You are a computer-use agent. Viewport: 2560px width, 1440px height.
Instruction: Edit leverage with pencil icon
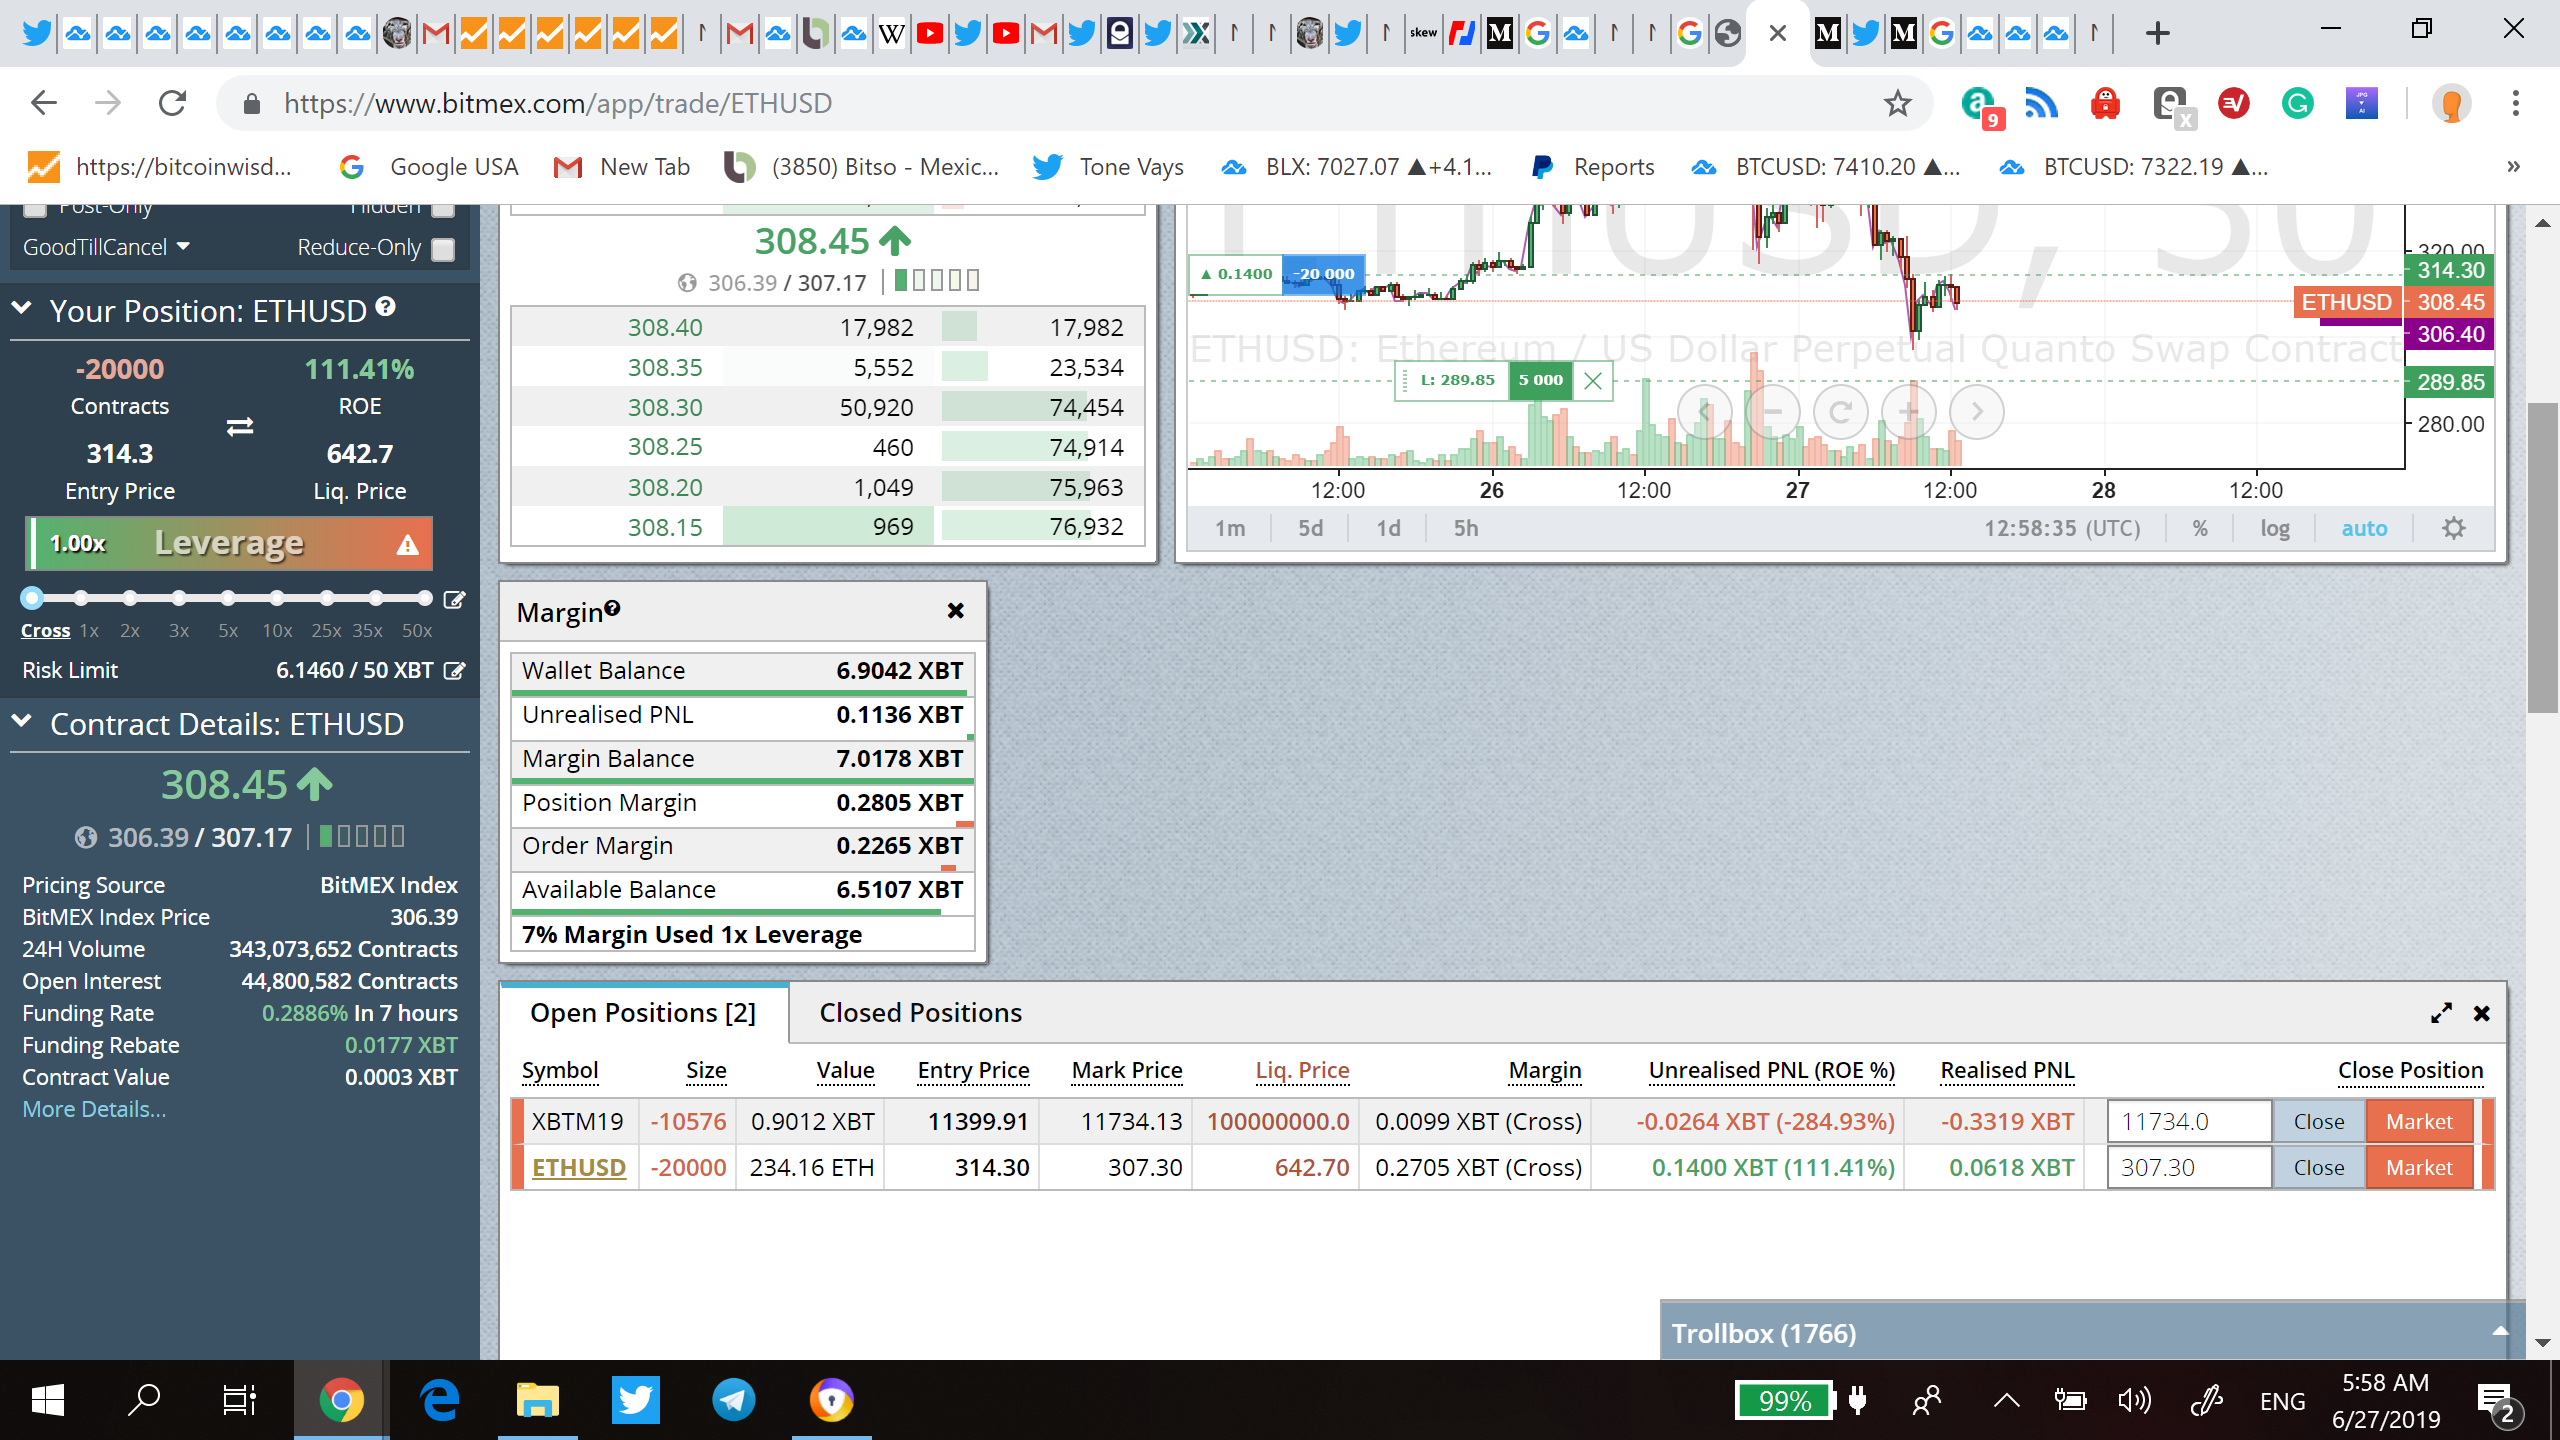pos(454,599)
